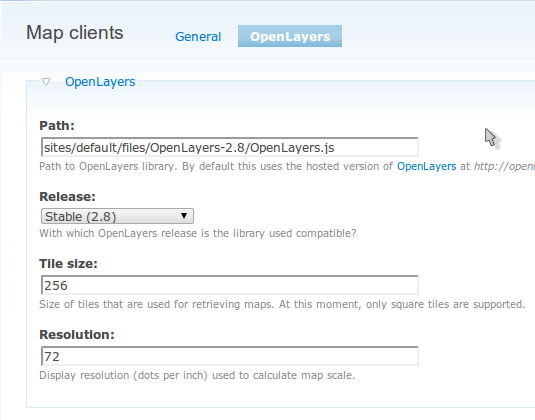
Task: Focus the Tile size field
Action: (x=230, y=285)
